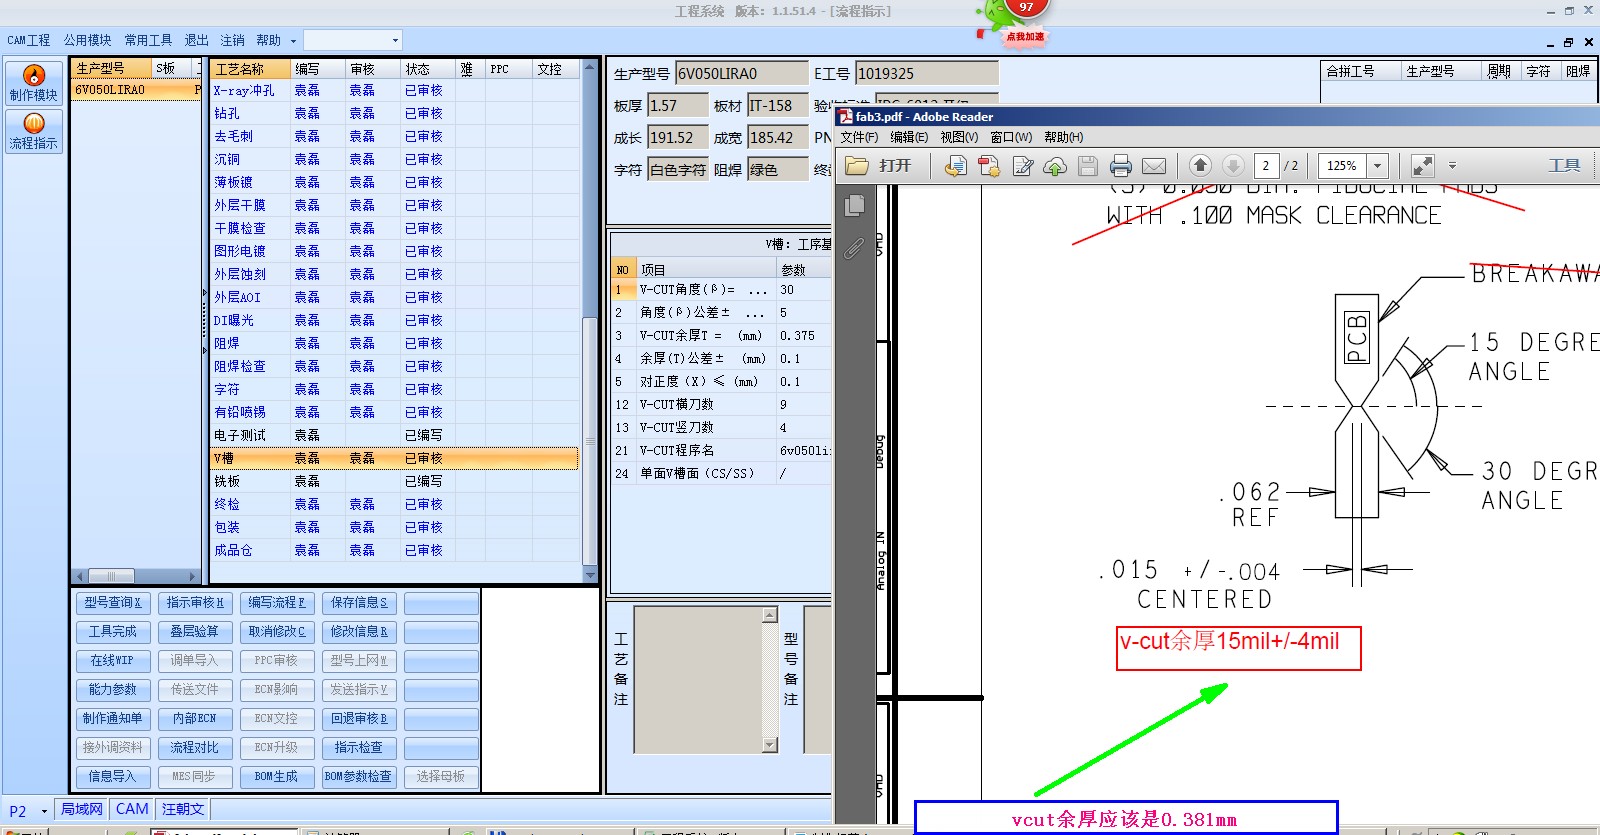Click the 工艺名称 column header

tap(251, 69)
